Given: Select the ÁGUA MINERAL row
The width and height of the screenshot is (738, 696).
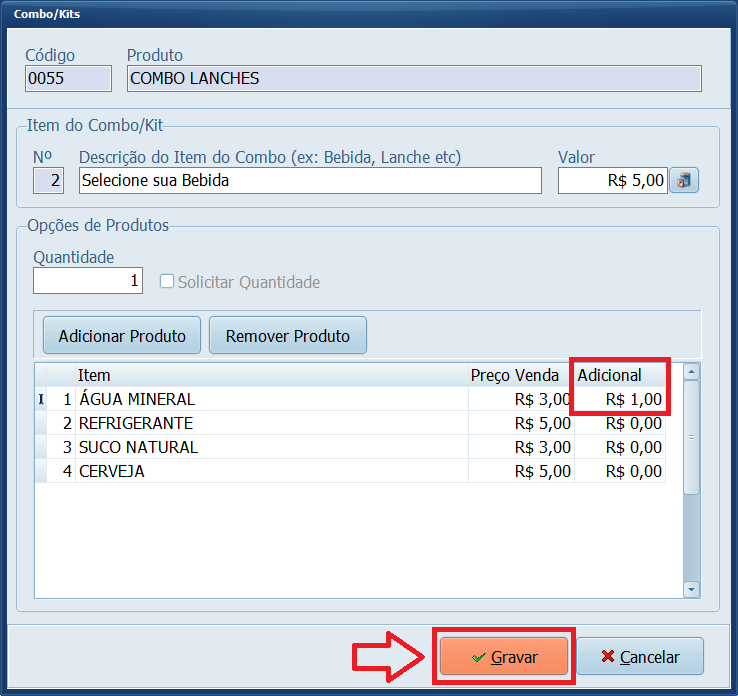Looking at the screenshot, I should click(350, 399).
